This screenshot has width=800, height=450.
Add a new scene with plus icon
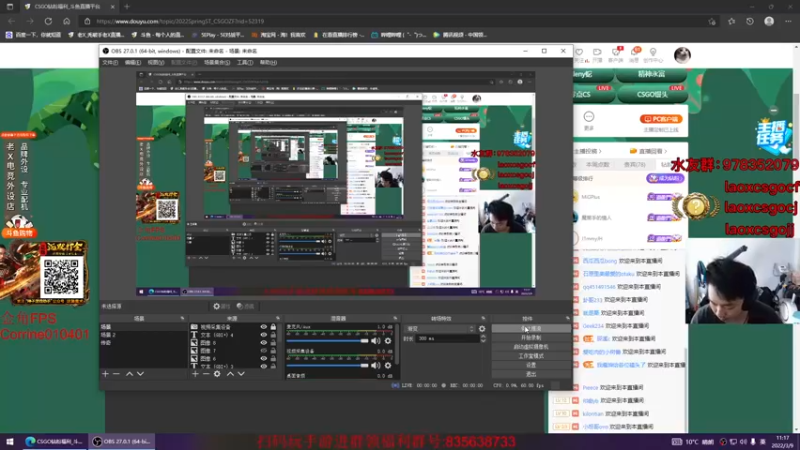[105, 374]
